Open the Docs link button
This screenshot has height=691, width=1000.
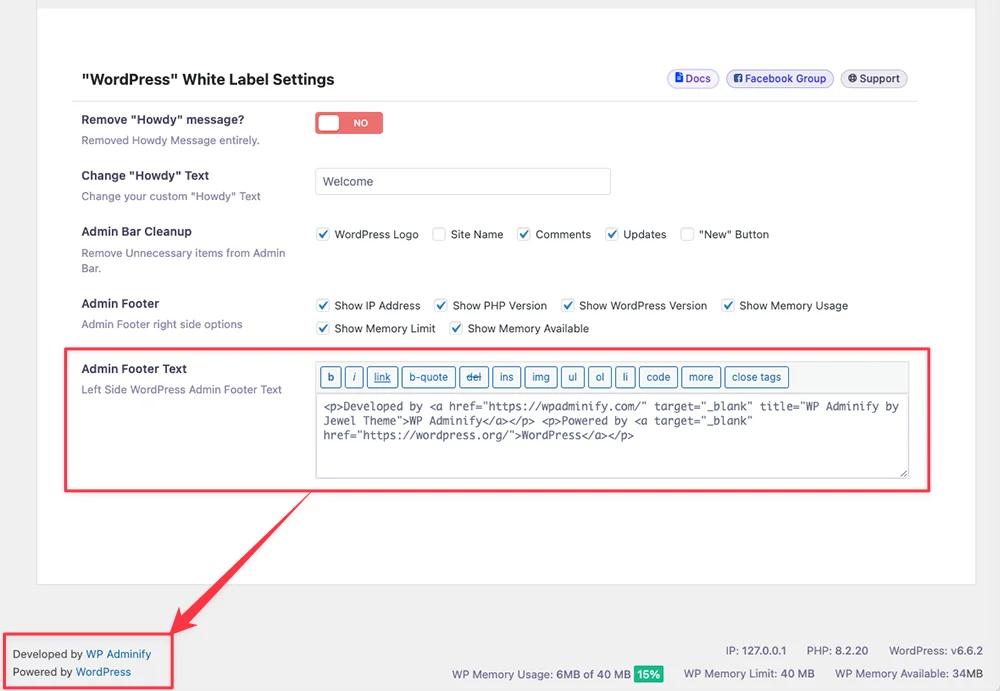click(693, 78)
